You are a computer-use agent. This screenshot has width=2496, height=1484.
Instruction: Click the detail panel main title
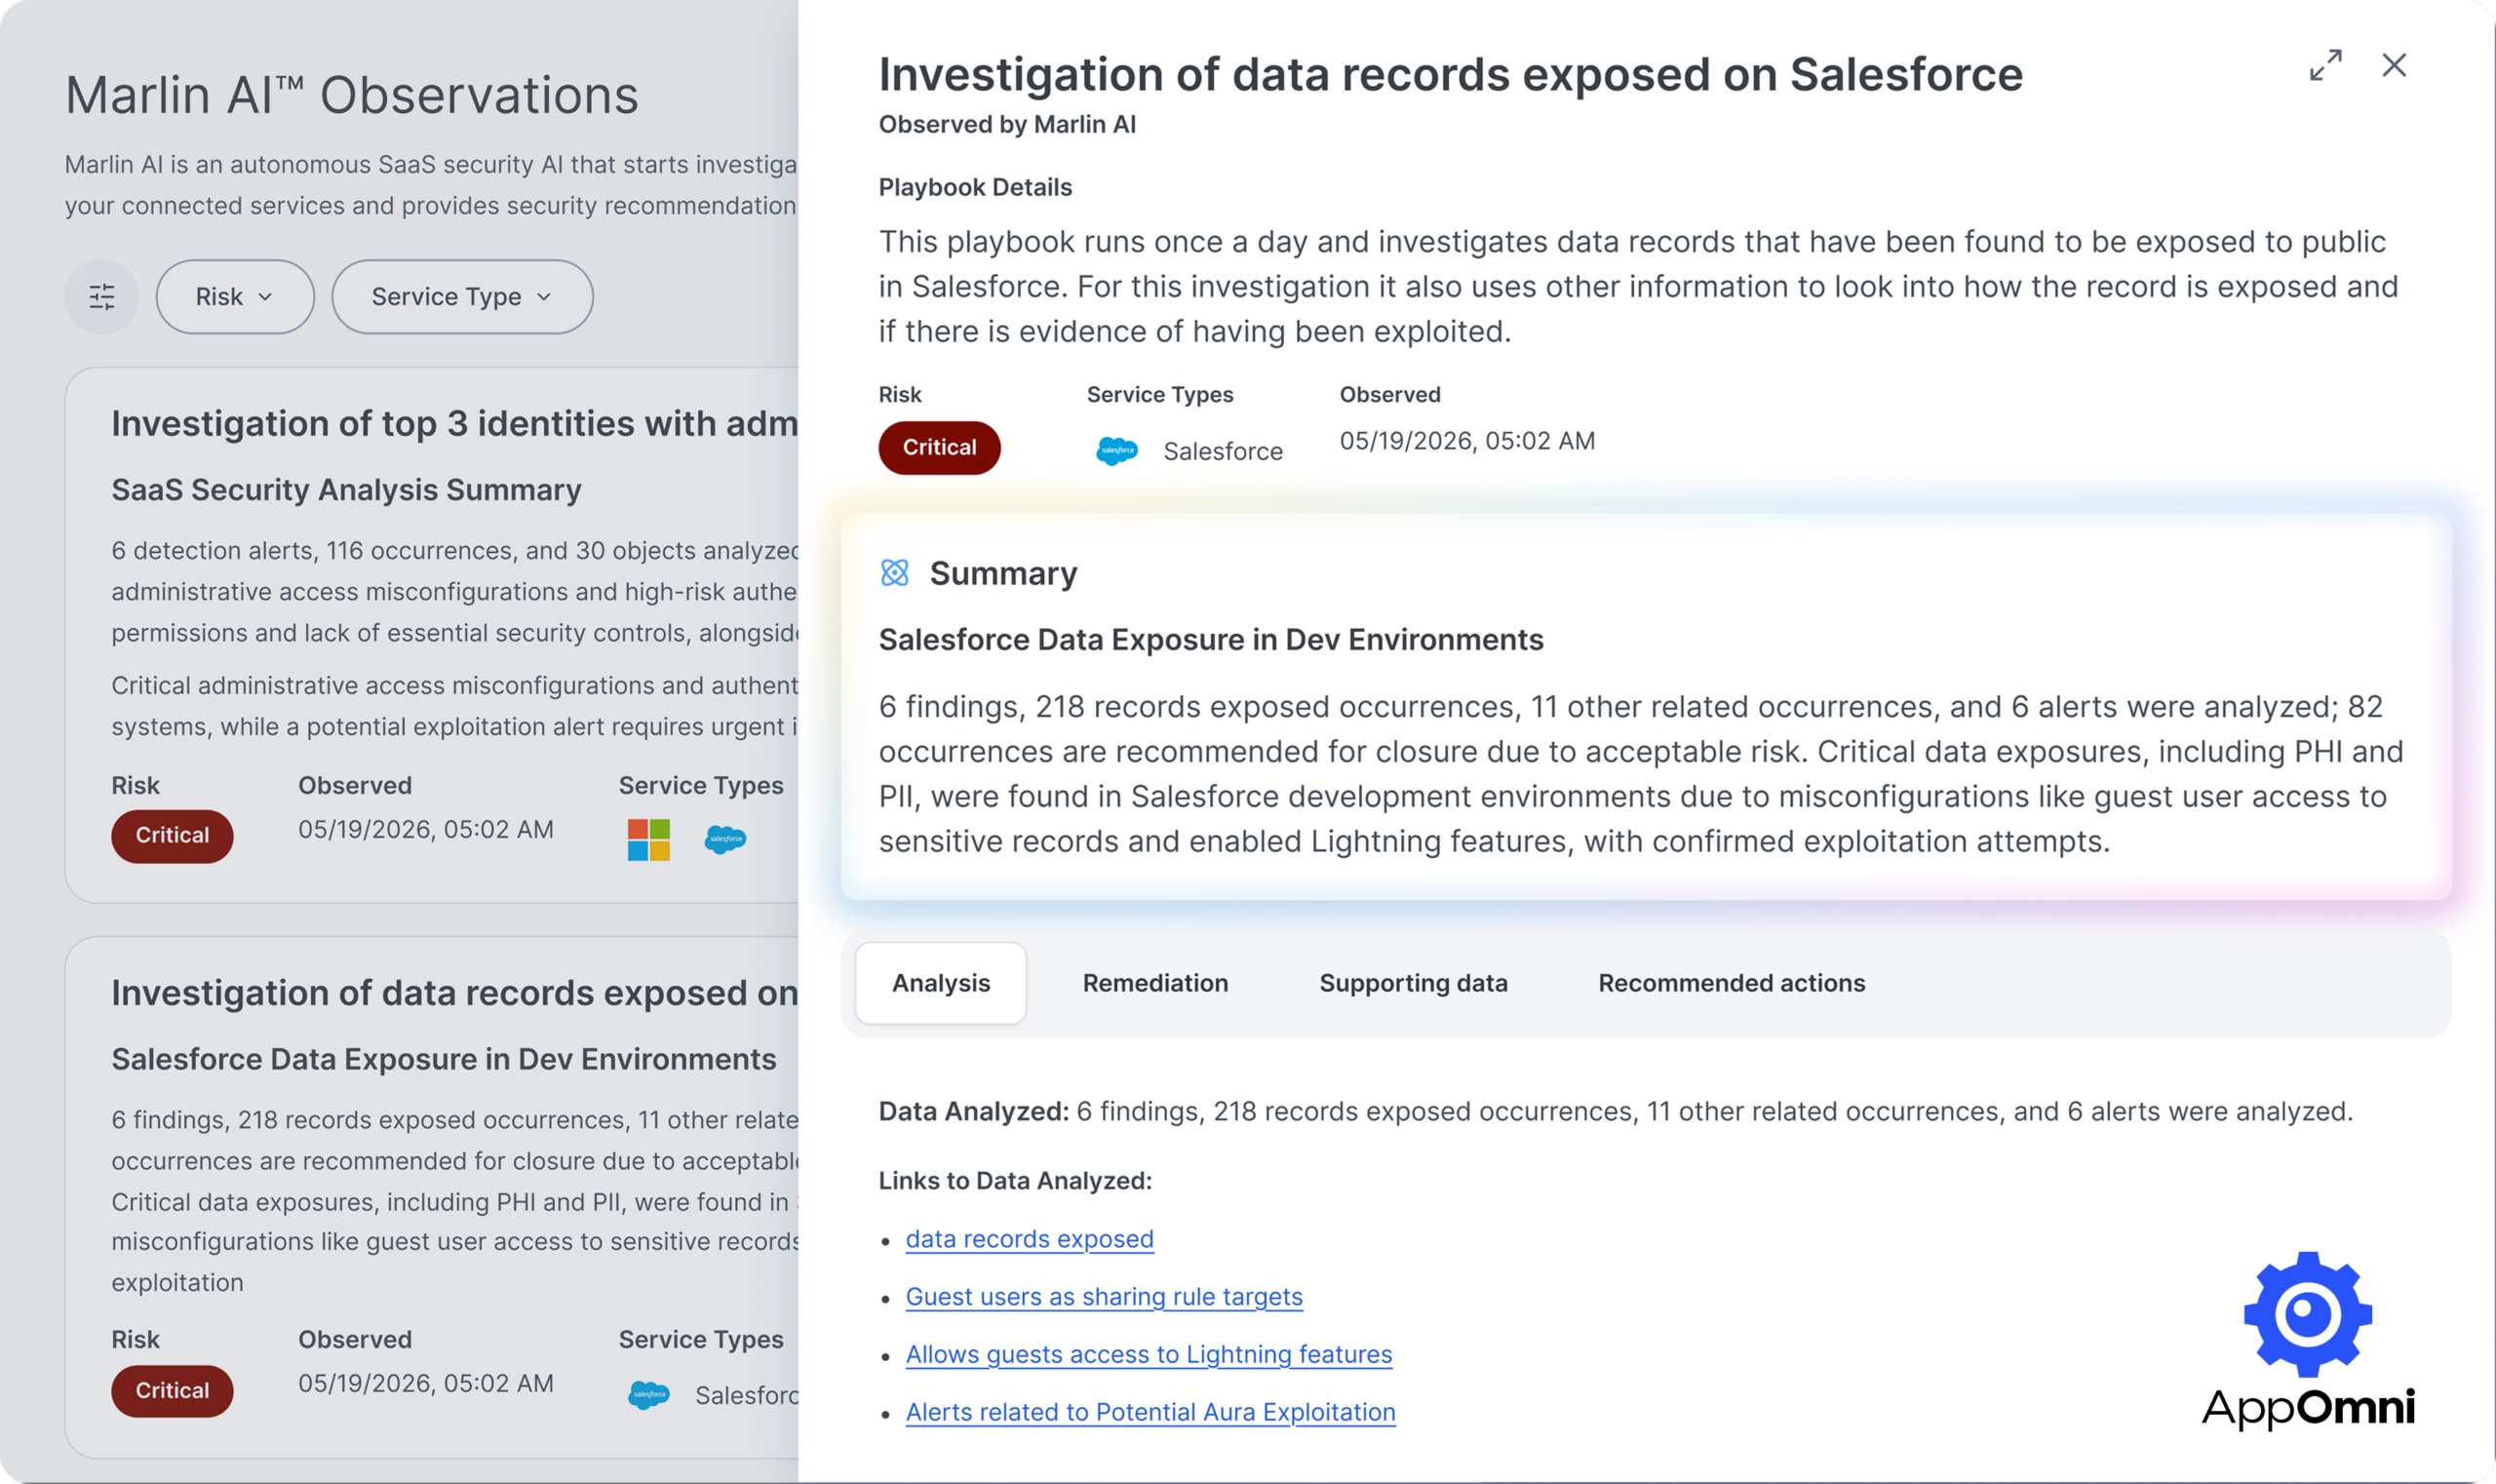[1450, 74]
